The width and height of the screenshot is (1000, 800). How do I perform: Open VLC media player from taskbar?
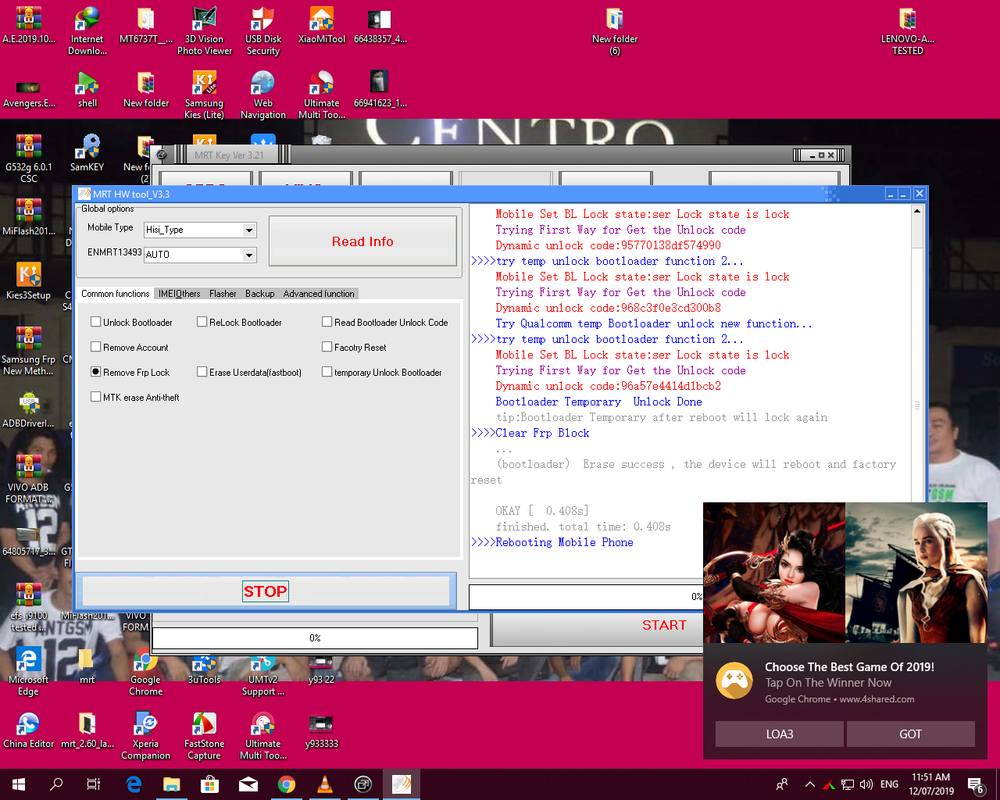point(325,784)
